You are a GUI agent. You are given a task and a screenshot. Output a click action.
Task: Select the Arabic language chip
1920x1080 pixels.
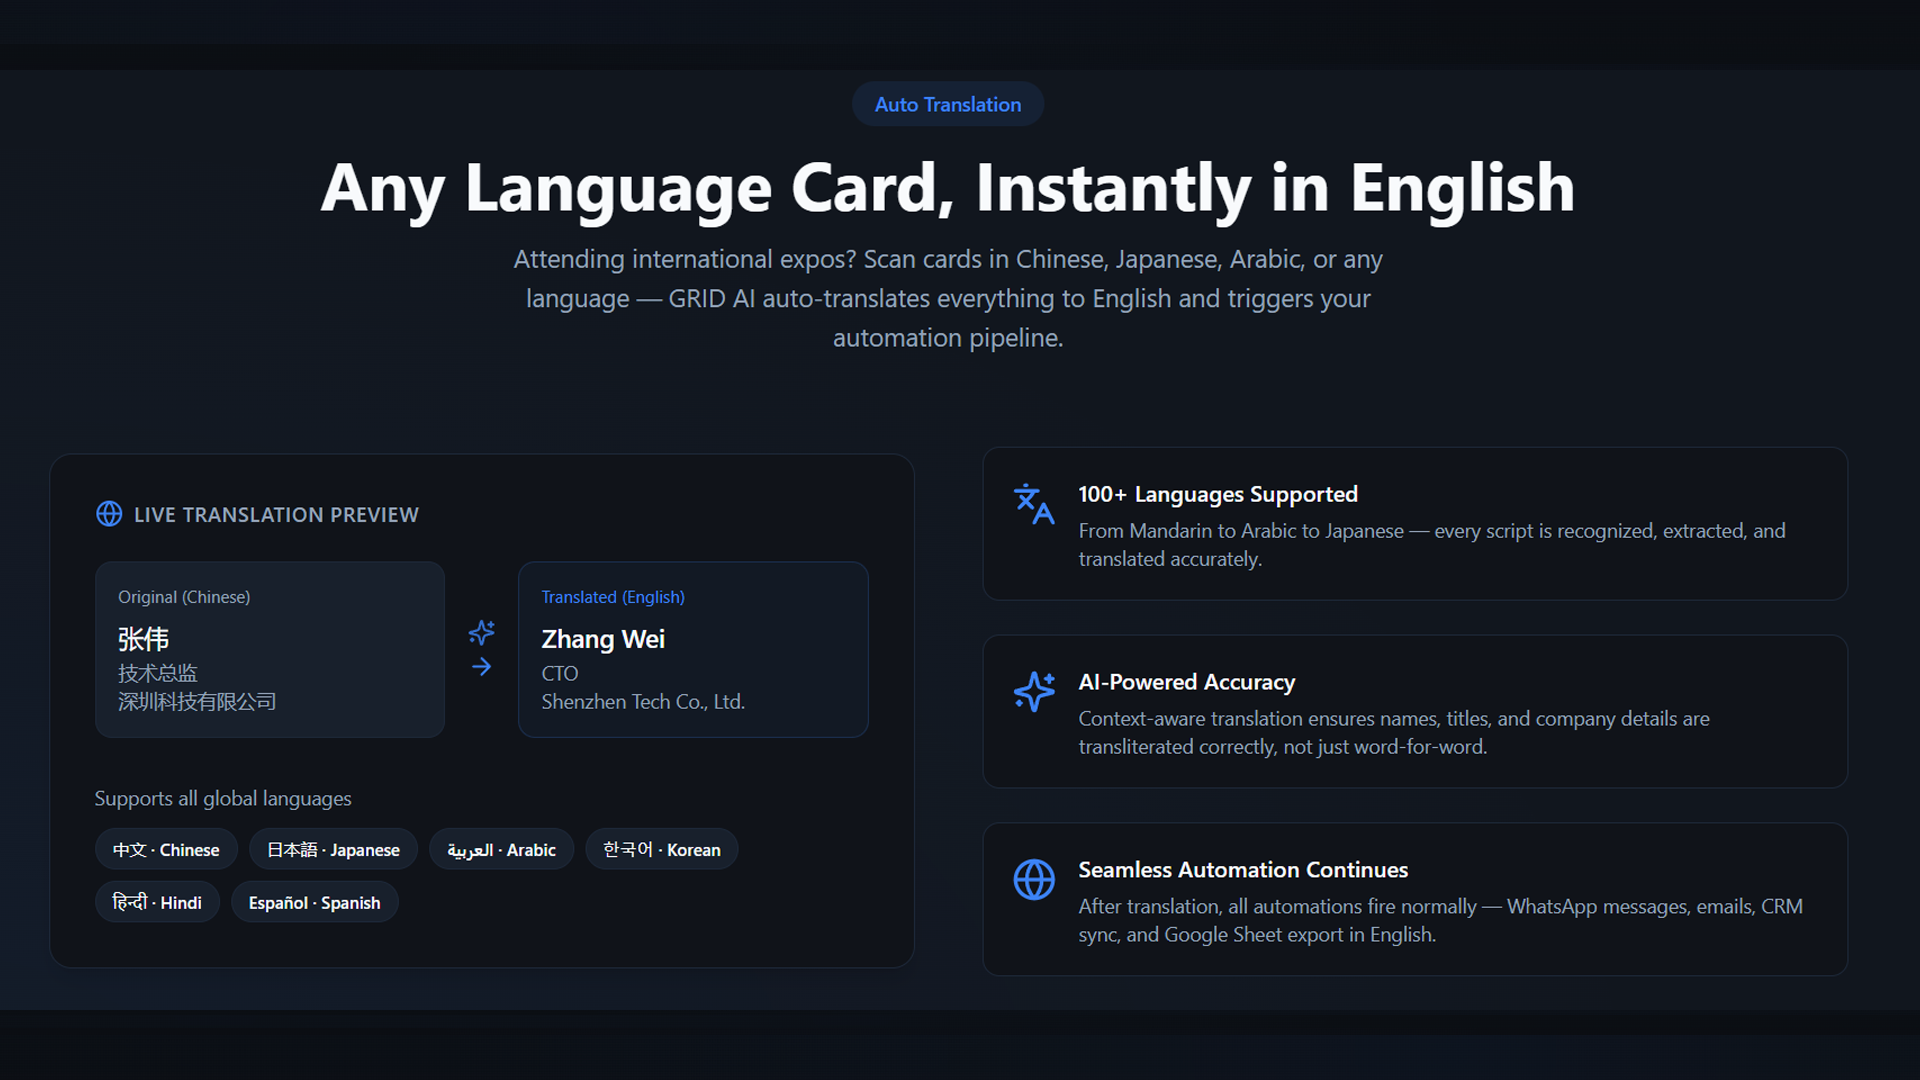501,849
